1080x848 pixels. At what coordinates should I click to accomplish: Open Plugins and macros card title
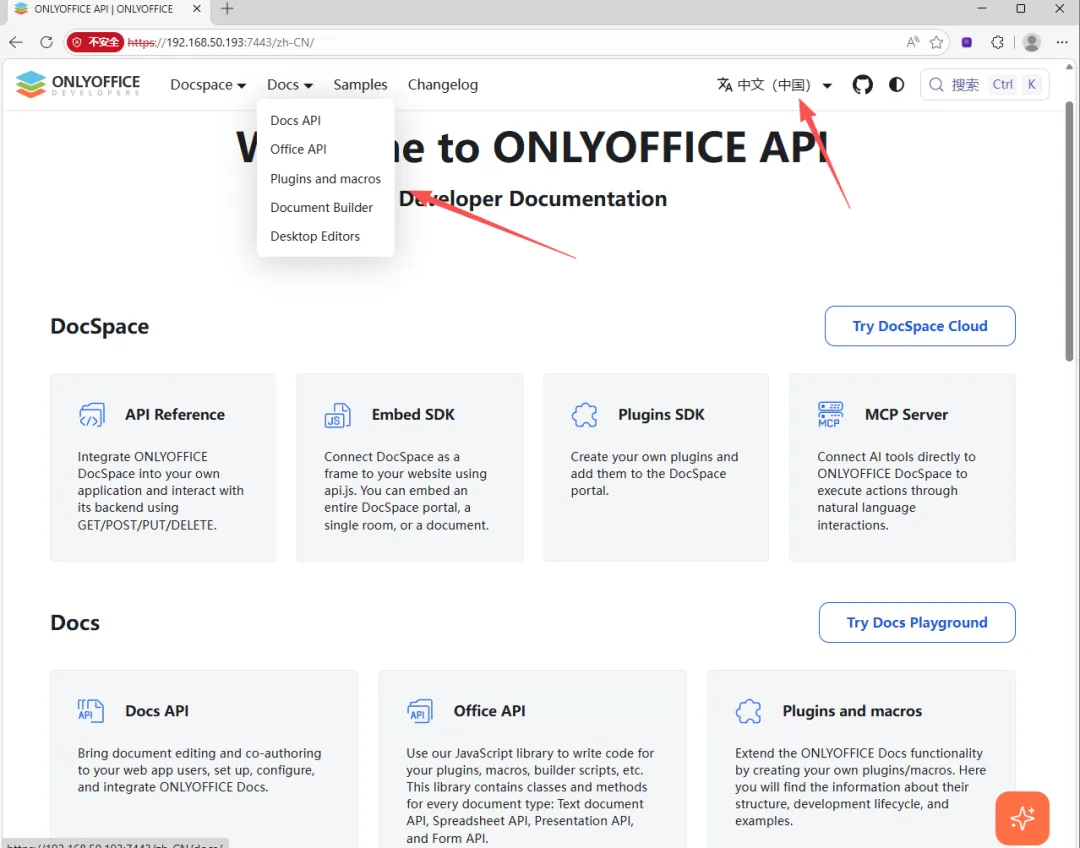852,711
